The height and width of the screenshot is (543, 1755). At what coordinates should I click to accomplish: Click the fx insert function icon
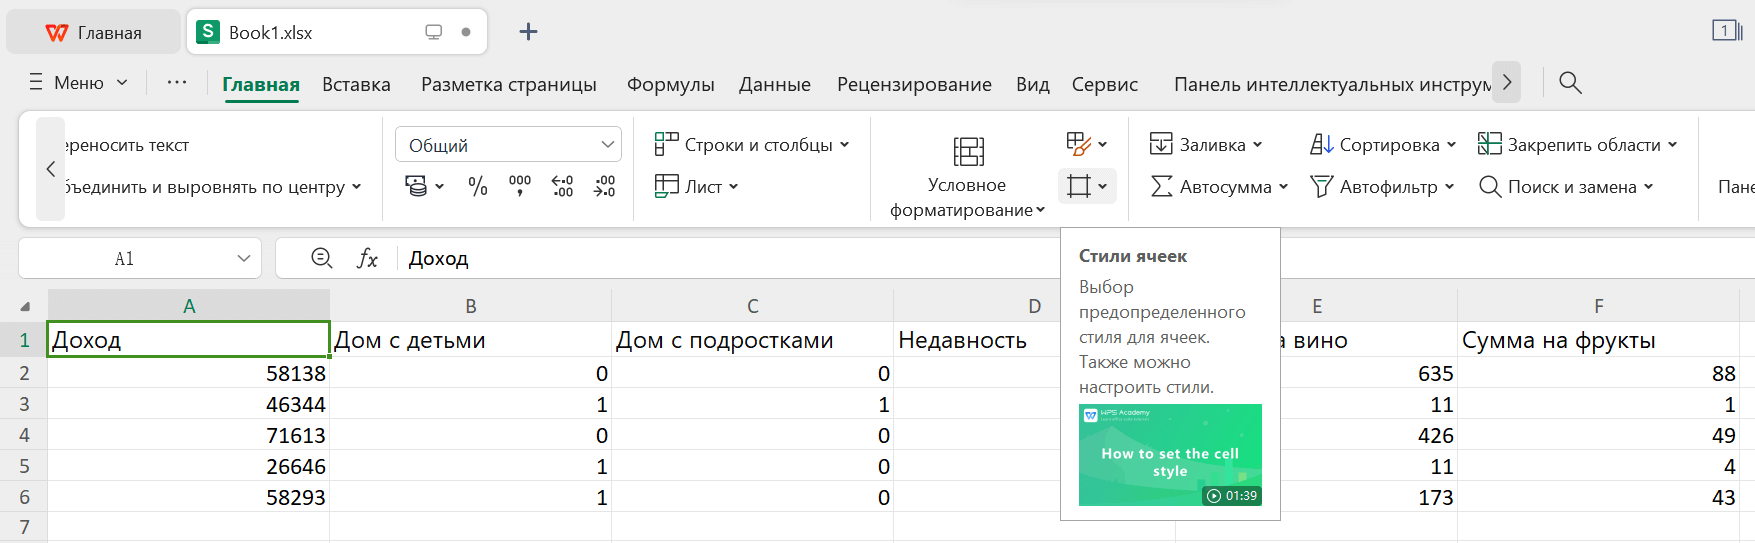[367, 259]
